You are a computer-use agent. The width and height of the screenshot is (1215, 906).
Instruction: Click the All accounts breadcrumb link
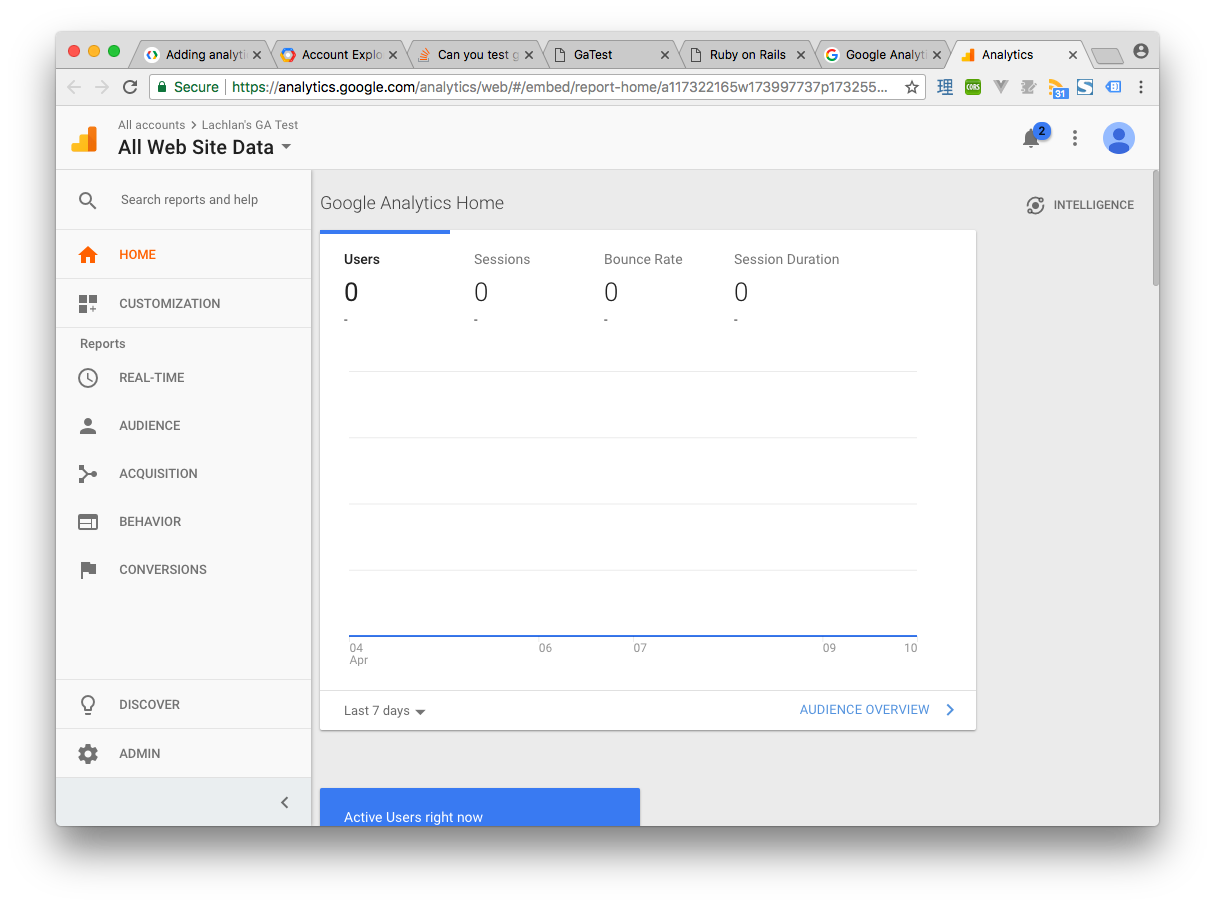pyautogui.click(x=151, y=125)
